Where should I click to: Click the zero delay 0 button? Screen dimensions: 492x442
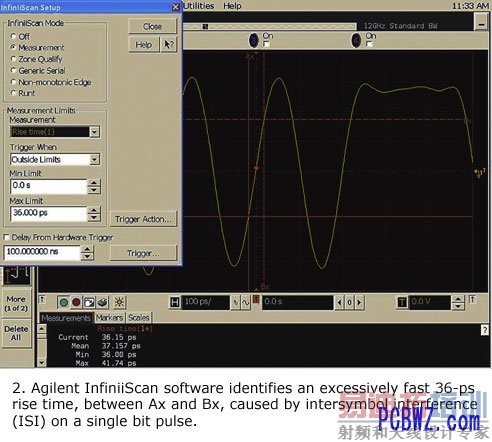tap(349, 303)
